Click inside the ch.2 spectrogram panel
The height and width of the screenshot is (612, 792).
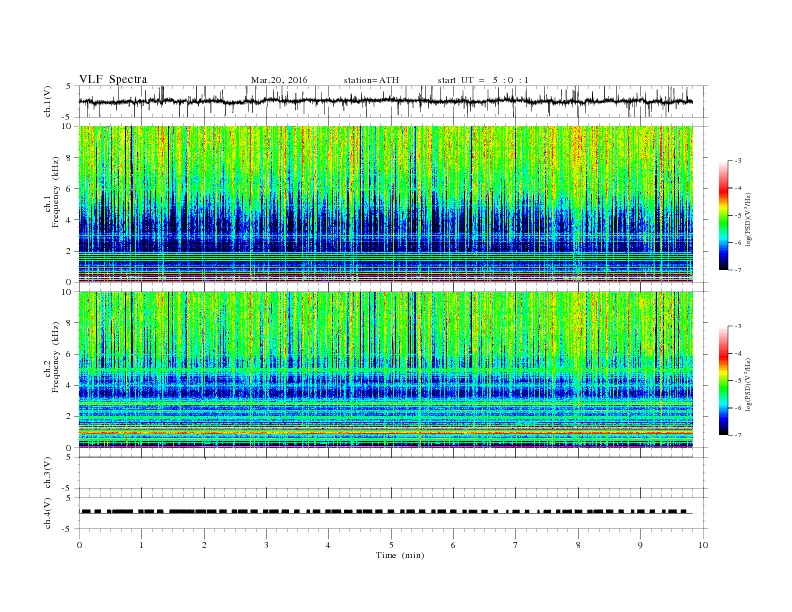tap(386, 370)
